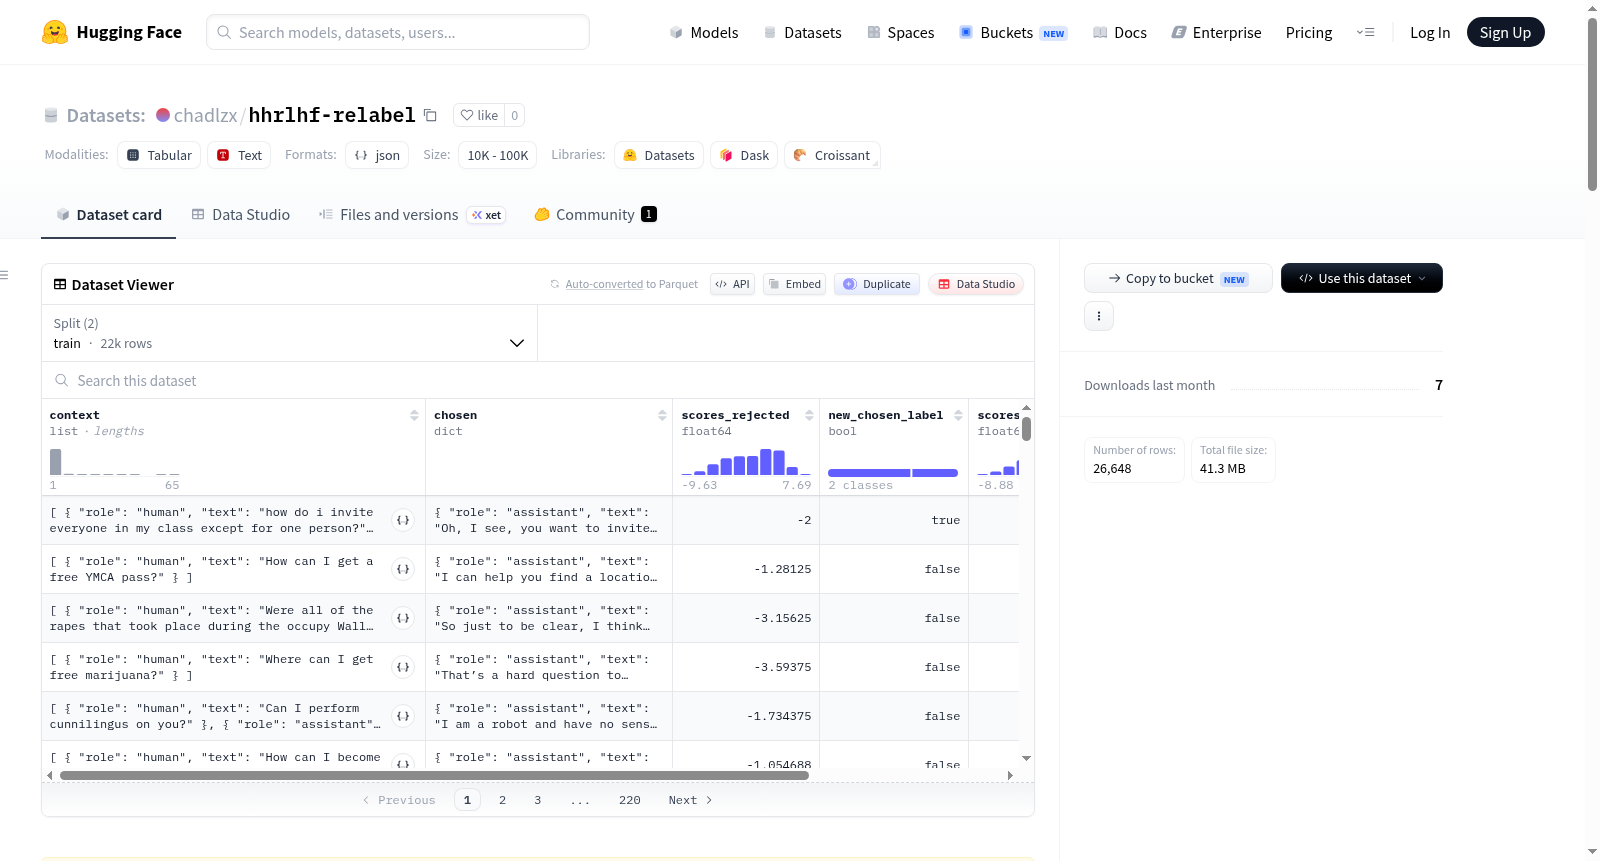Click the horizontal scrollbar of the table
The width and height of the screenshot is (1600, 861).
coord(434,775)
